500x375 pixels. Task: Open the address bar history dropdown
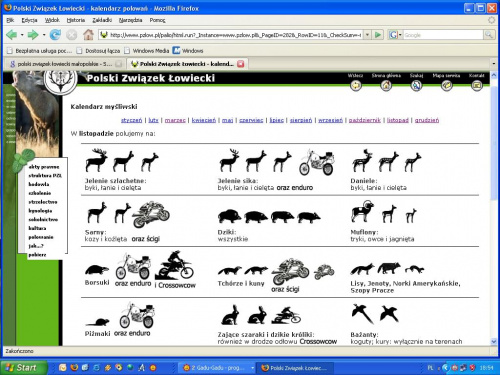point(367,35)
